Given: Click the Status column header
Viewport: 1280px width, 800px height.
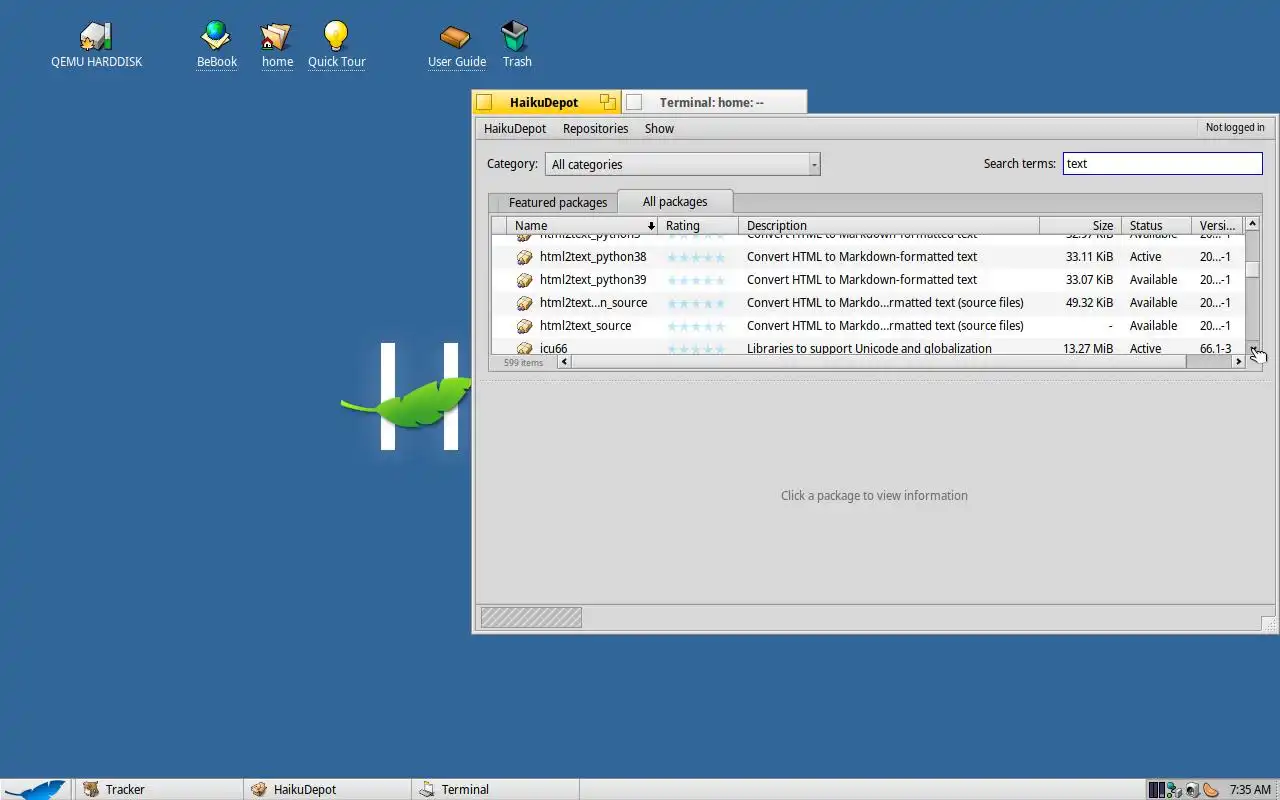Looking at the screenshot, I should pyautogui.click(x=1157, y=226).
